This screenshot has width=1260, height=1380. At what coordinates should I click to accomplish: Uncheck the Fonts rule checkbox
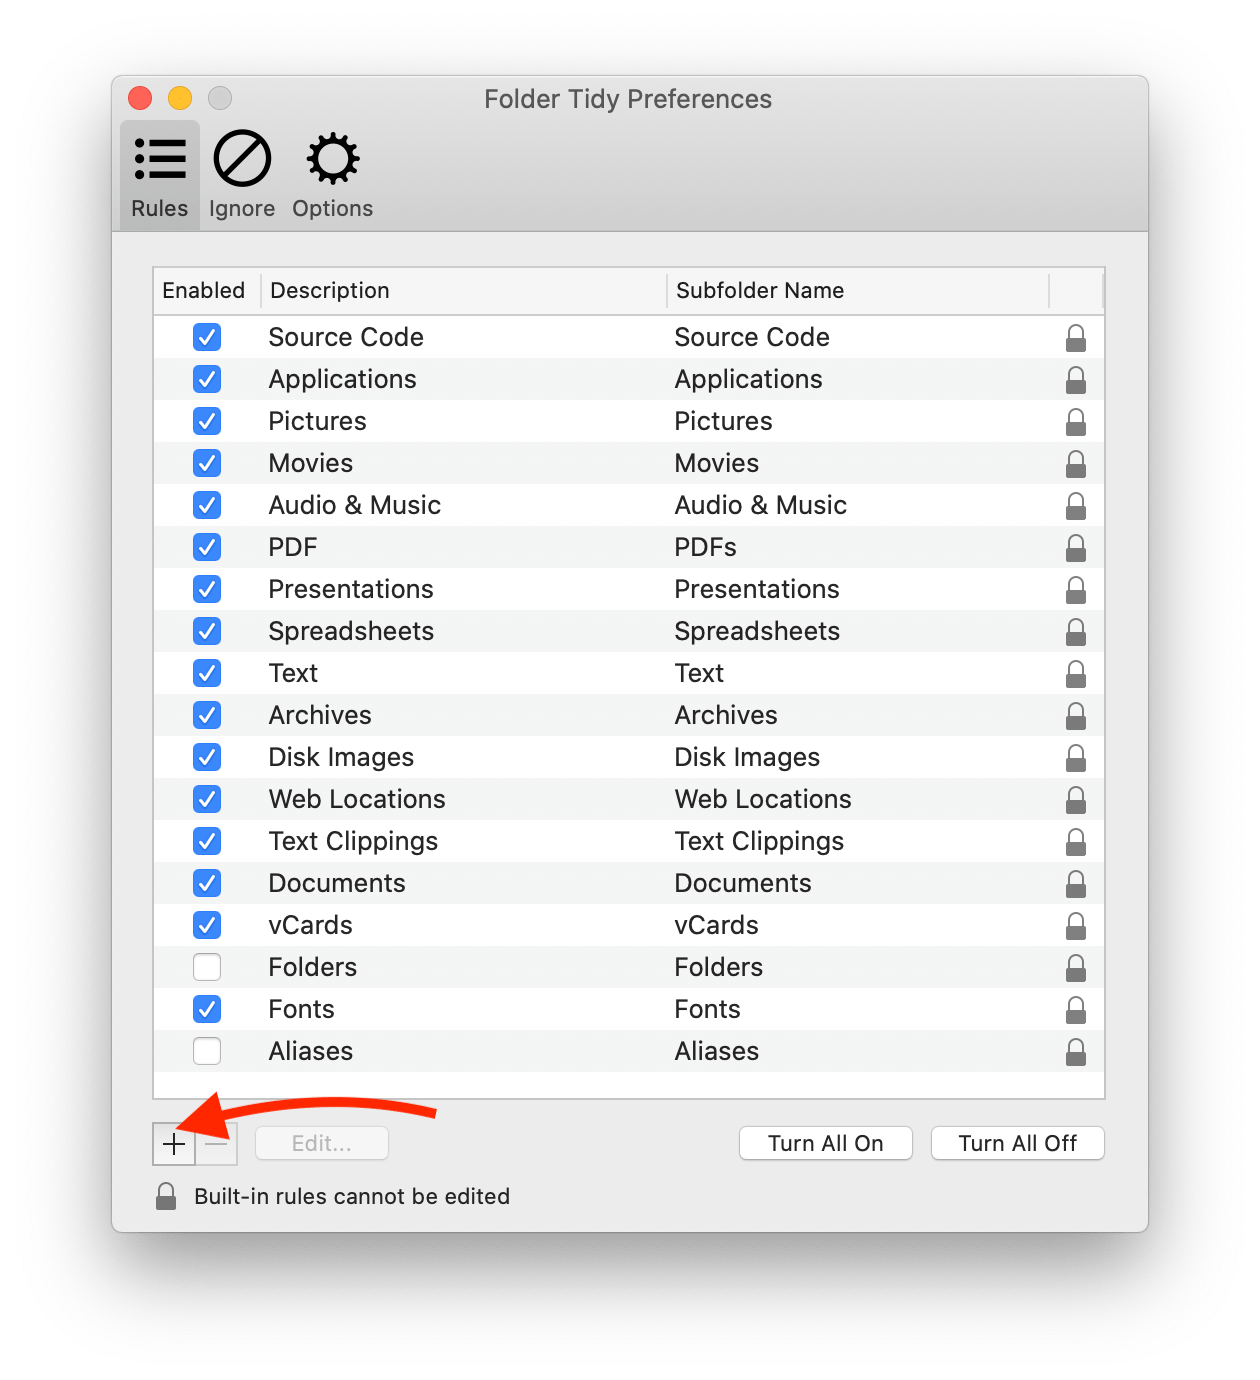tap(207, 1009)
